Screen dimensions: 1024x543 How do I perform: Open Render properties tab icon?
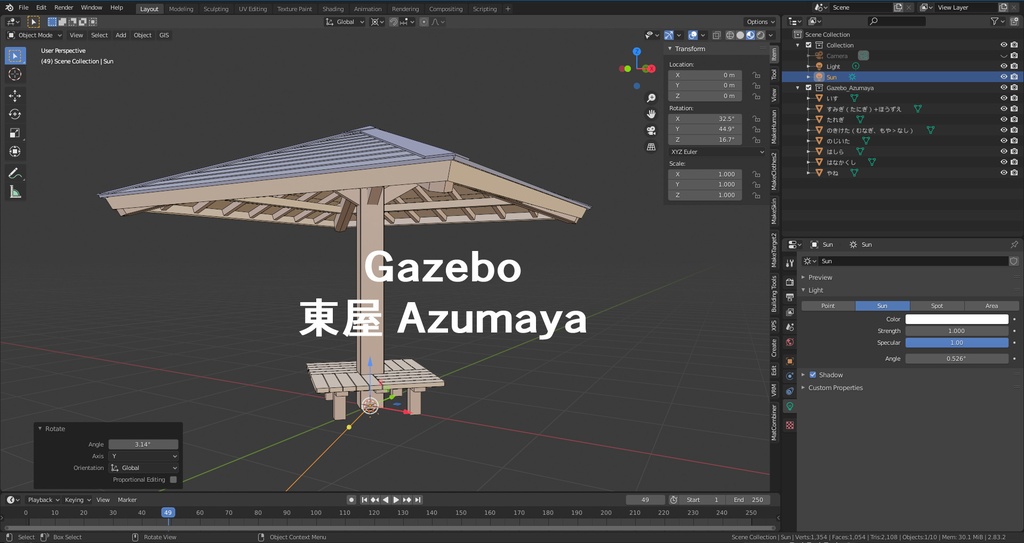point(790,282)
